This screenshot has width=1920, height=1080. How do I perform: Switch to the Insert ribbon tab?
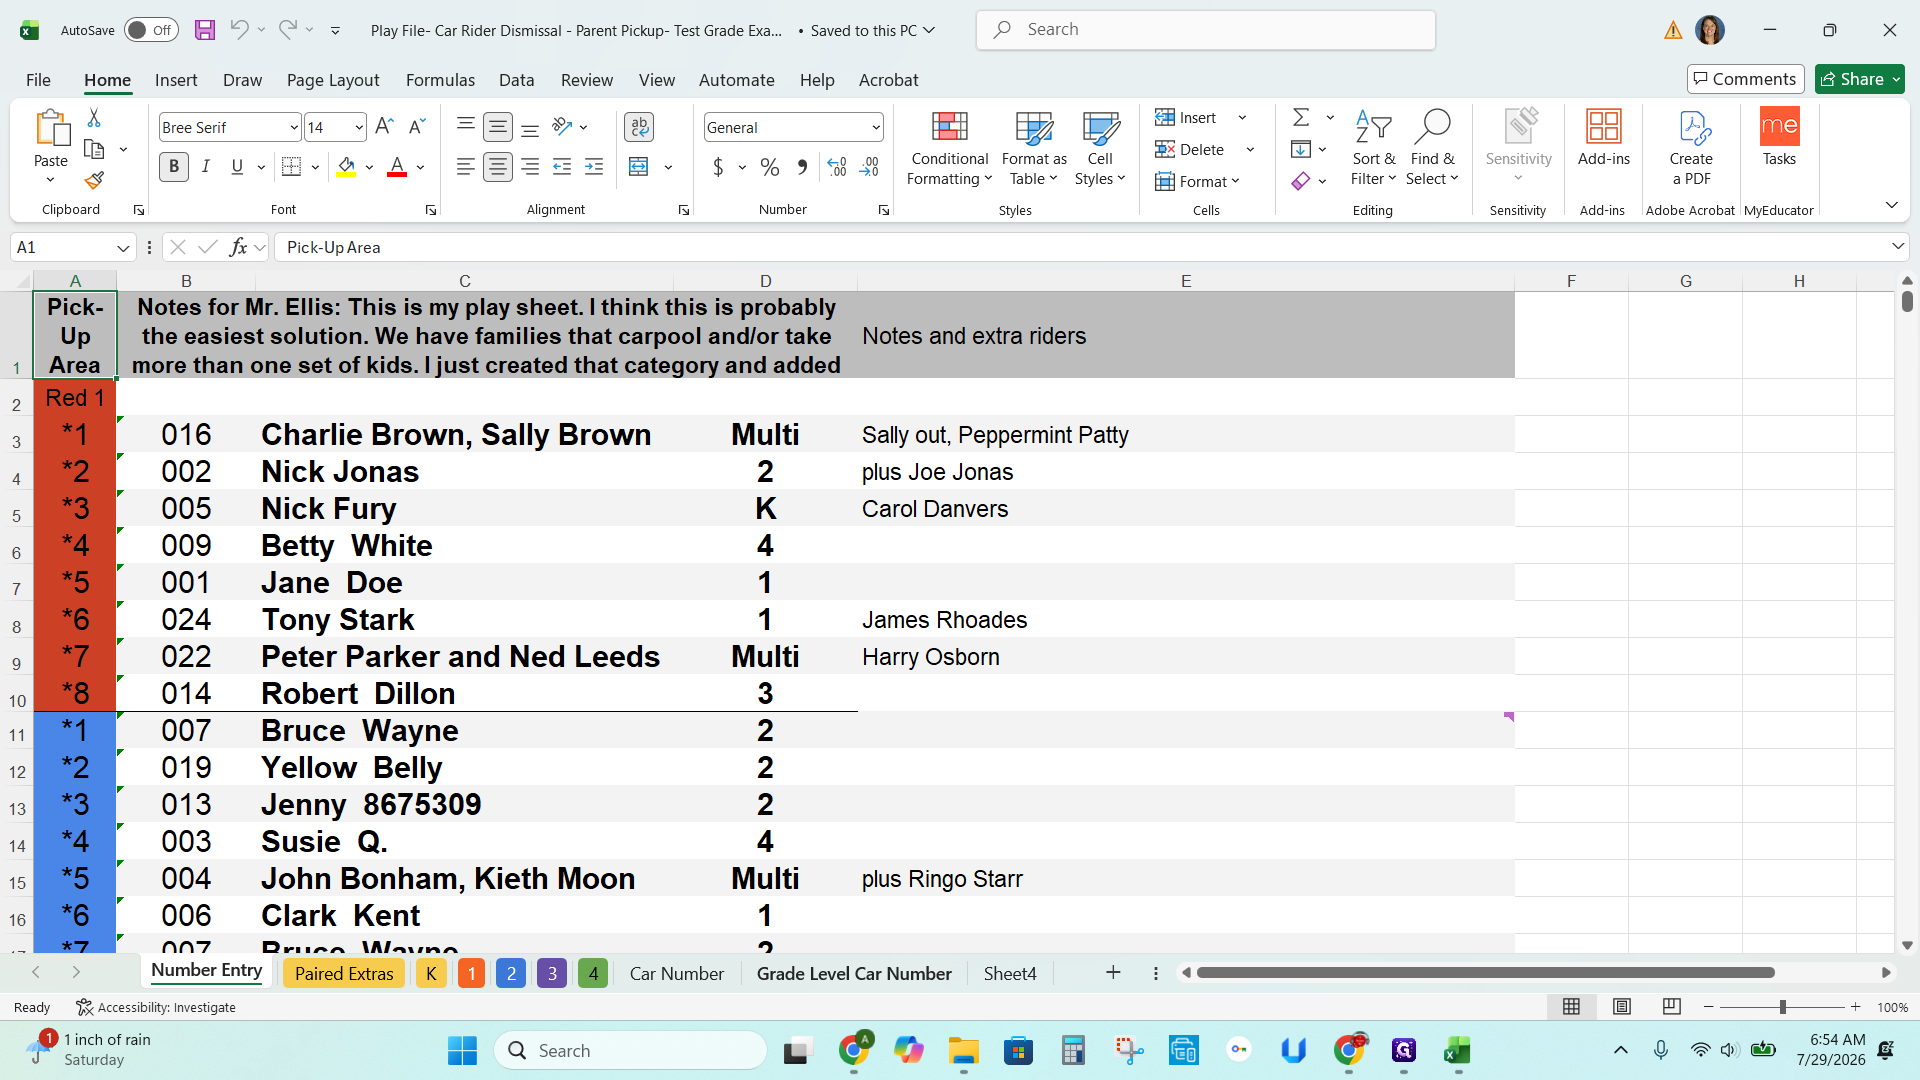tap(176, 80)
